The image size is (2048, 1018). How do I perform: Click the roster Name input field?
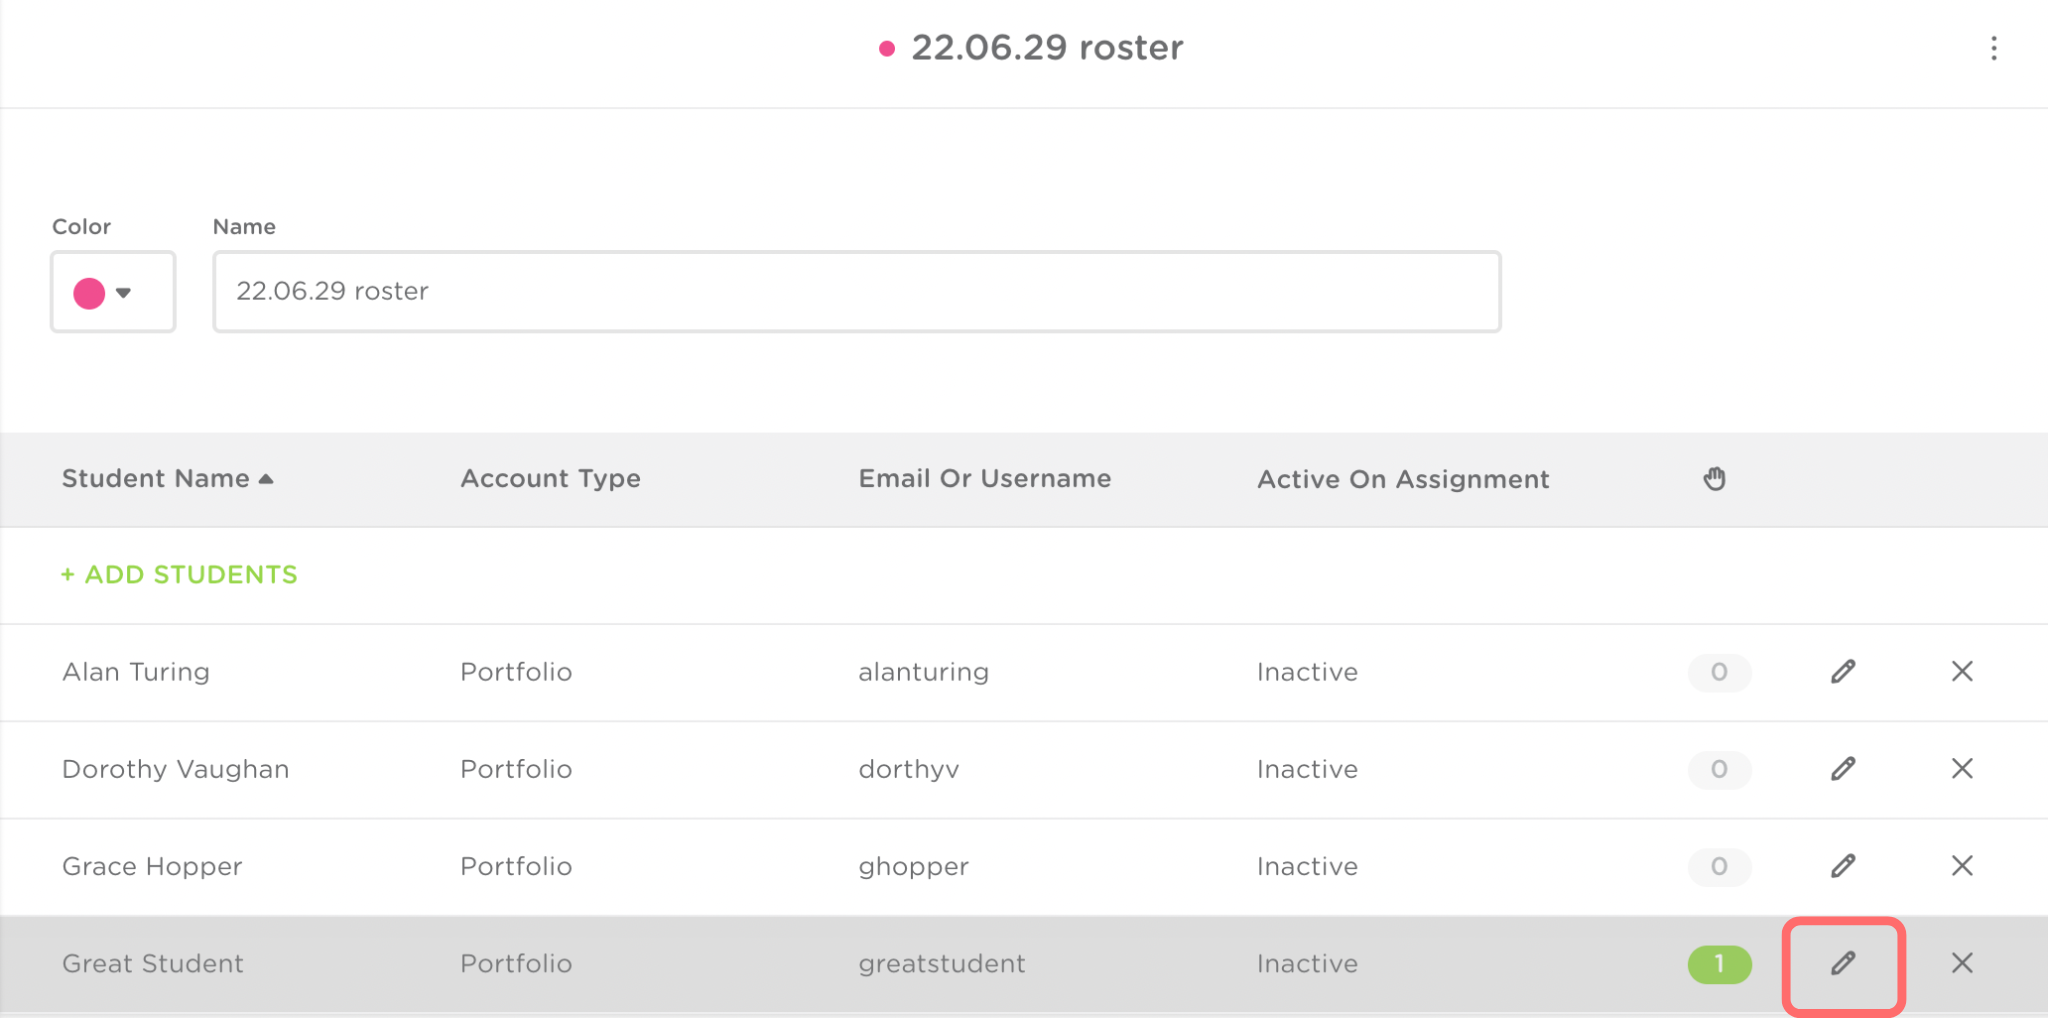(x=856, y=291)
